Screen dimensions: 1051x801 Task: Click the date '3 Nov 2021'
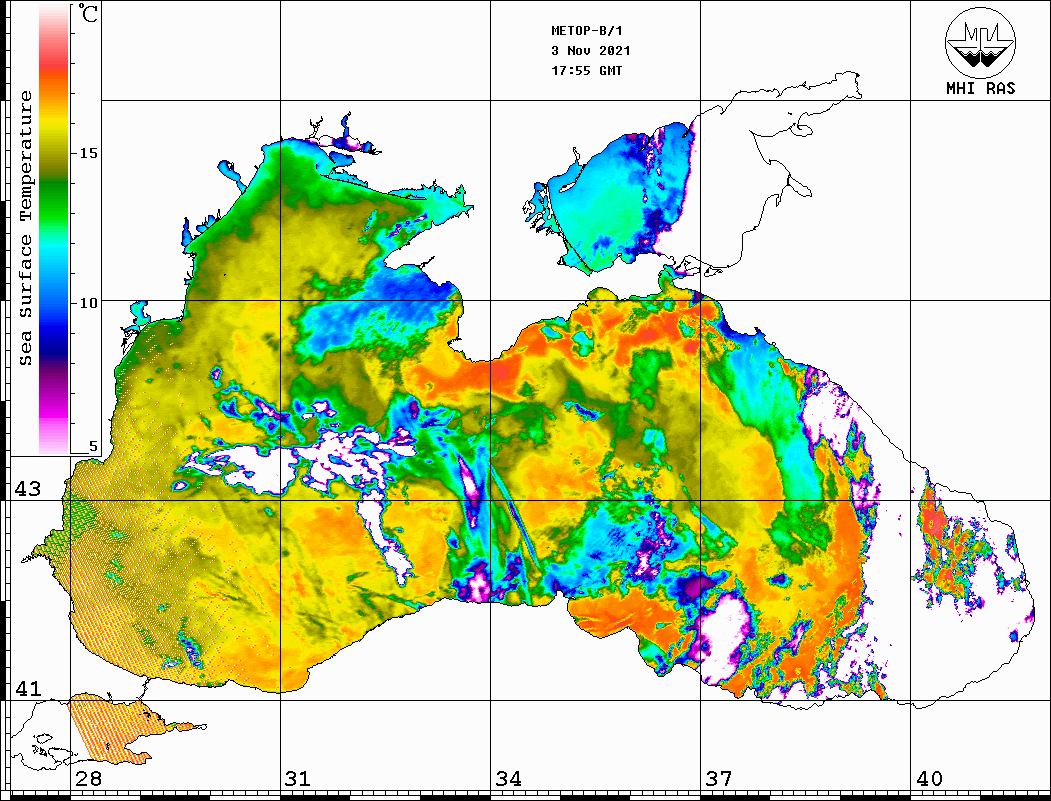click(591, 51)
